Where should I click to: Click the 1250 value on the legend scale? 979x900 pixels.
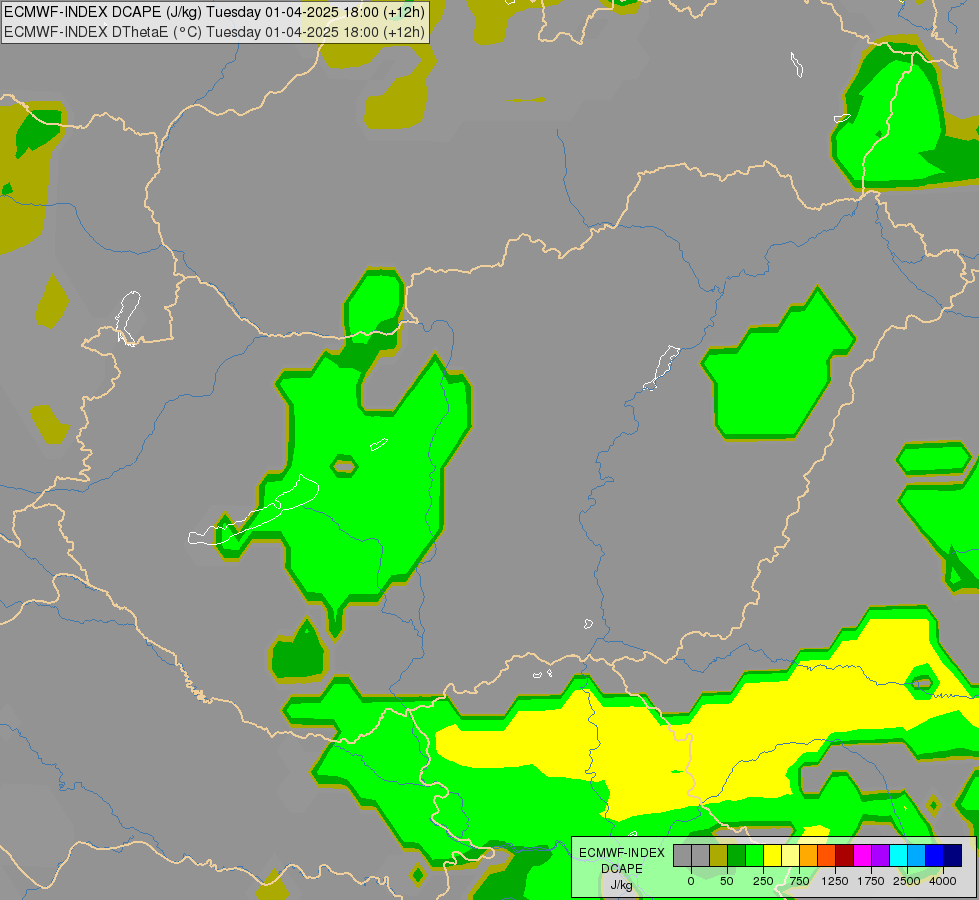point(835,881)
